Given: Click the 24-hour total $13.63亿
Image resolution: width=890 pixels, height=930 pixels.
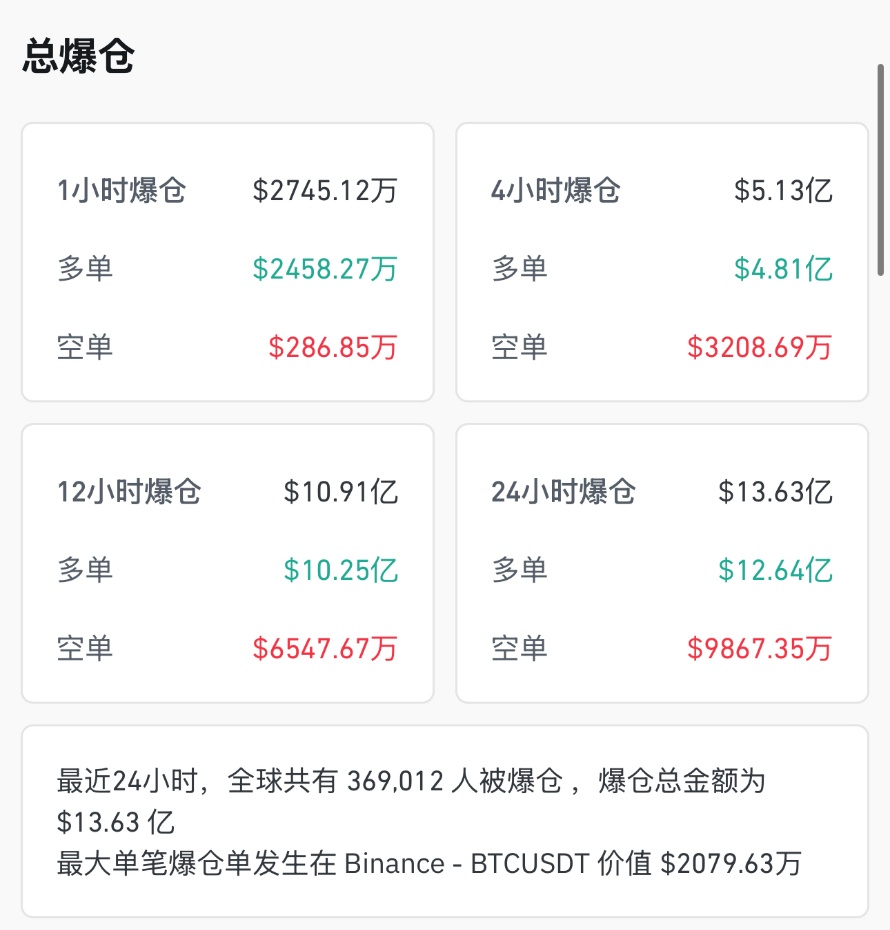Looking at the screenshot, I should [x=775, y=492].
